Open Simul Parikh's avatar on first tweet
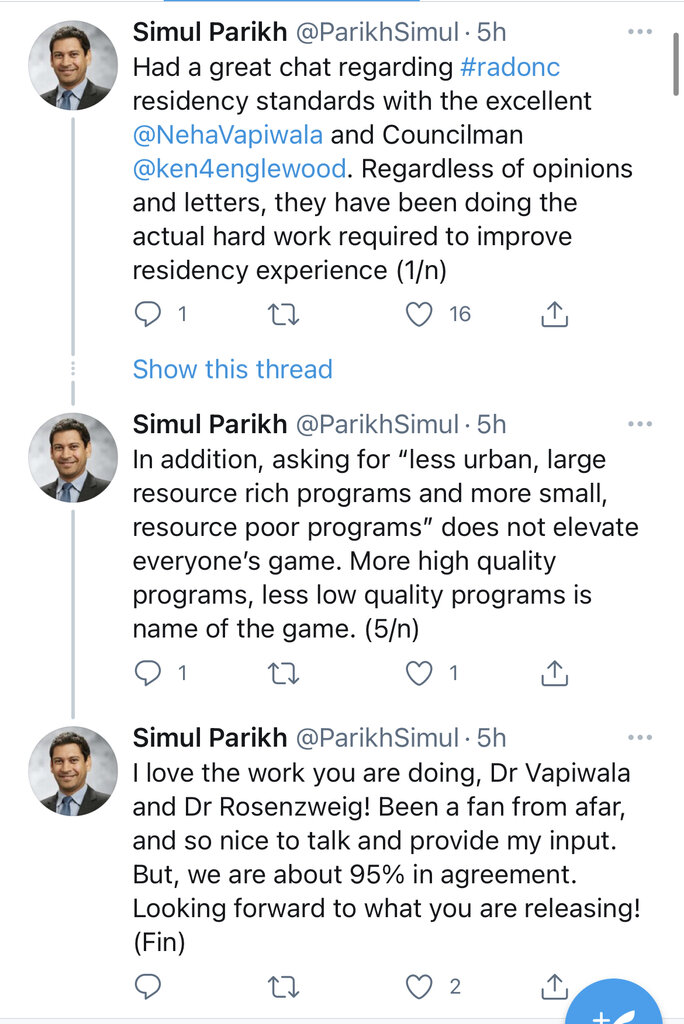 click(72, 65)
